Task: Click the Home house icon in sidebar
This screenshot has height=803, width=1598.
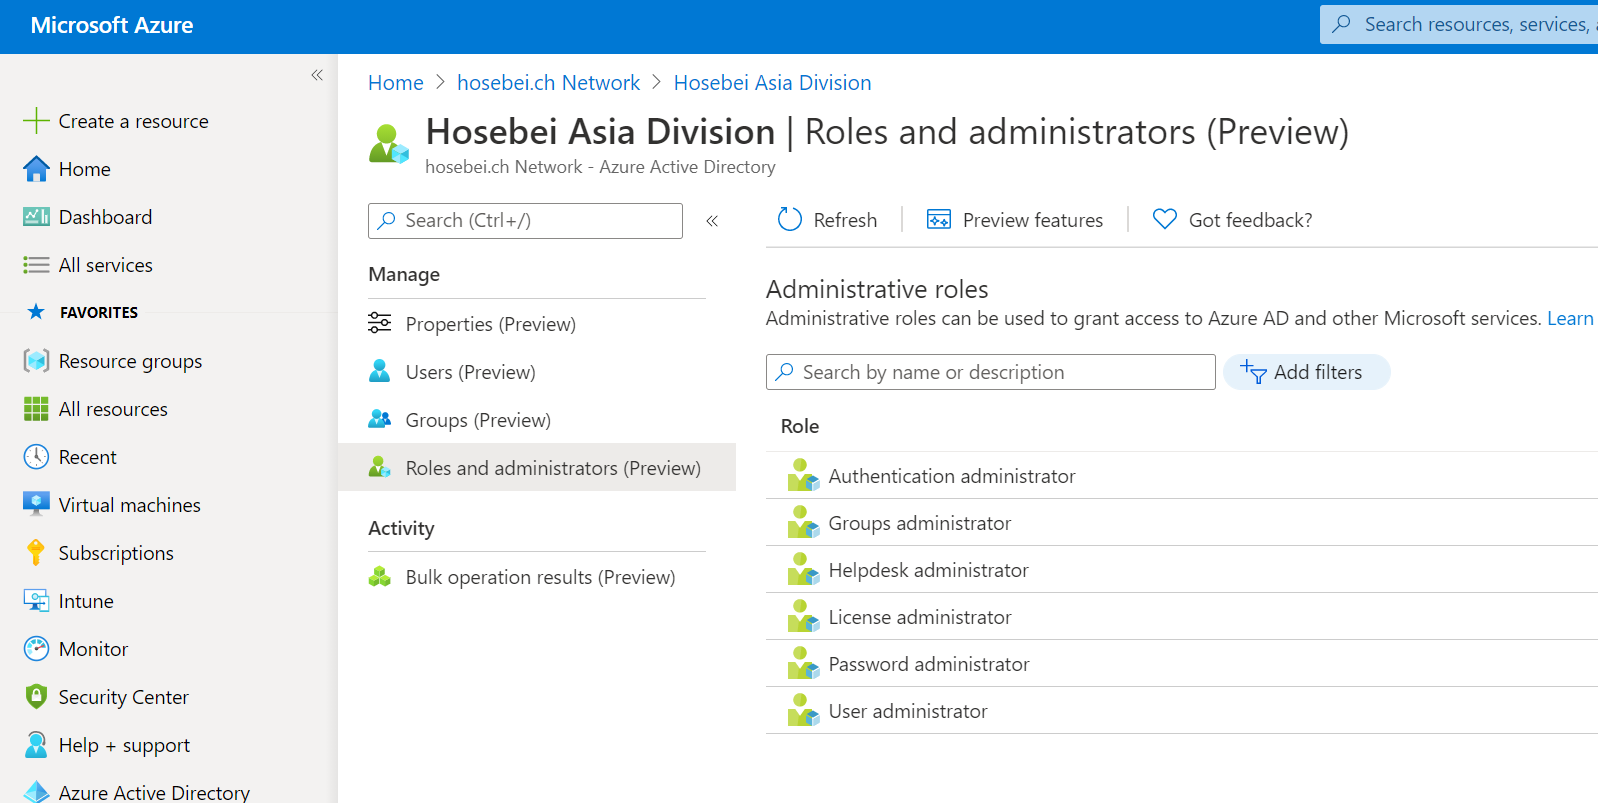Action: [x=36, y=169]
